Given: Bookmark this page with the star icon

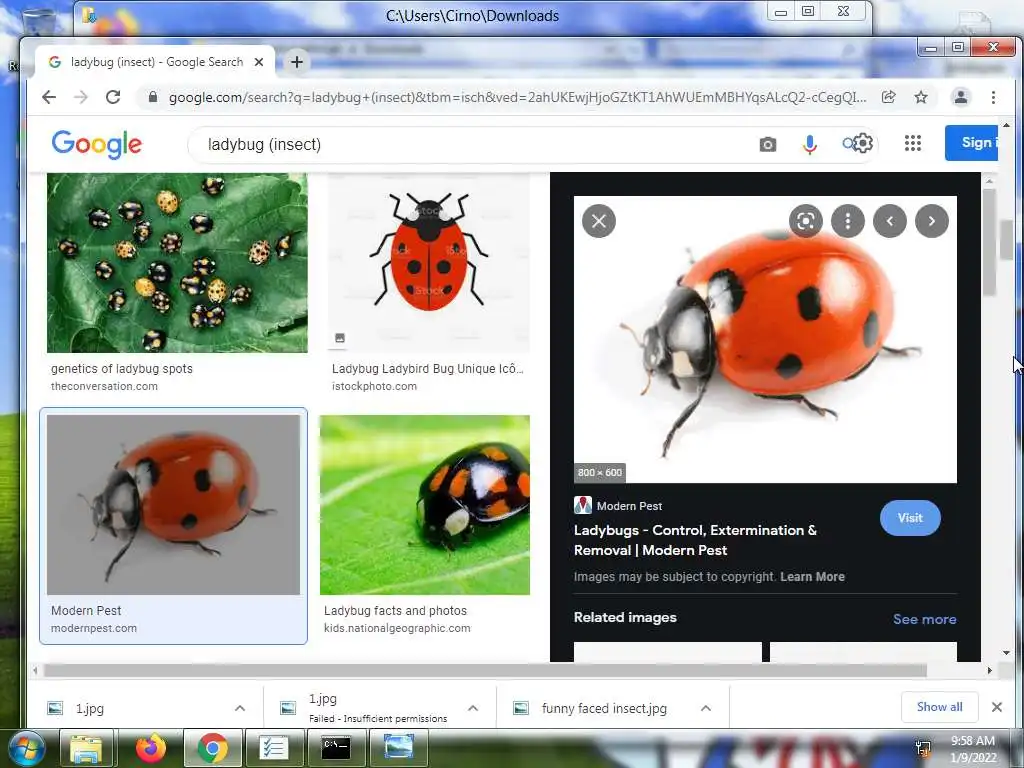Looking at the screenshot, I should click(x=921, y=97).
